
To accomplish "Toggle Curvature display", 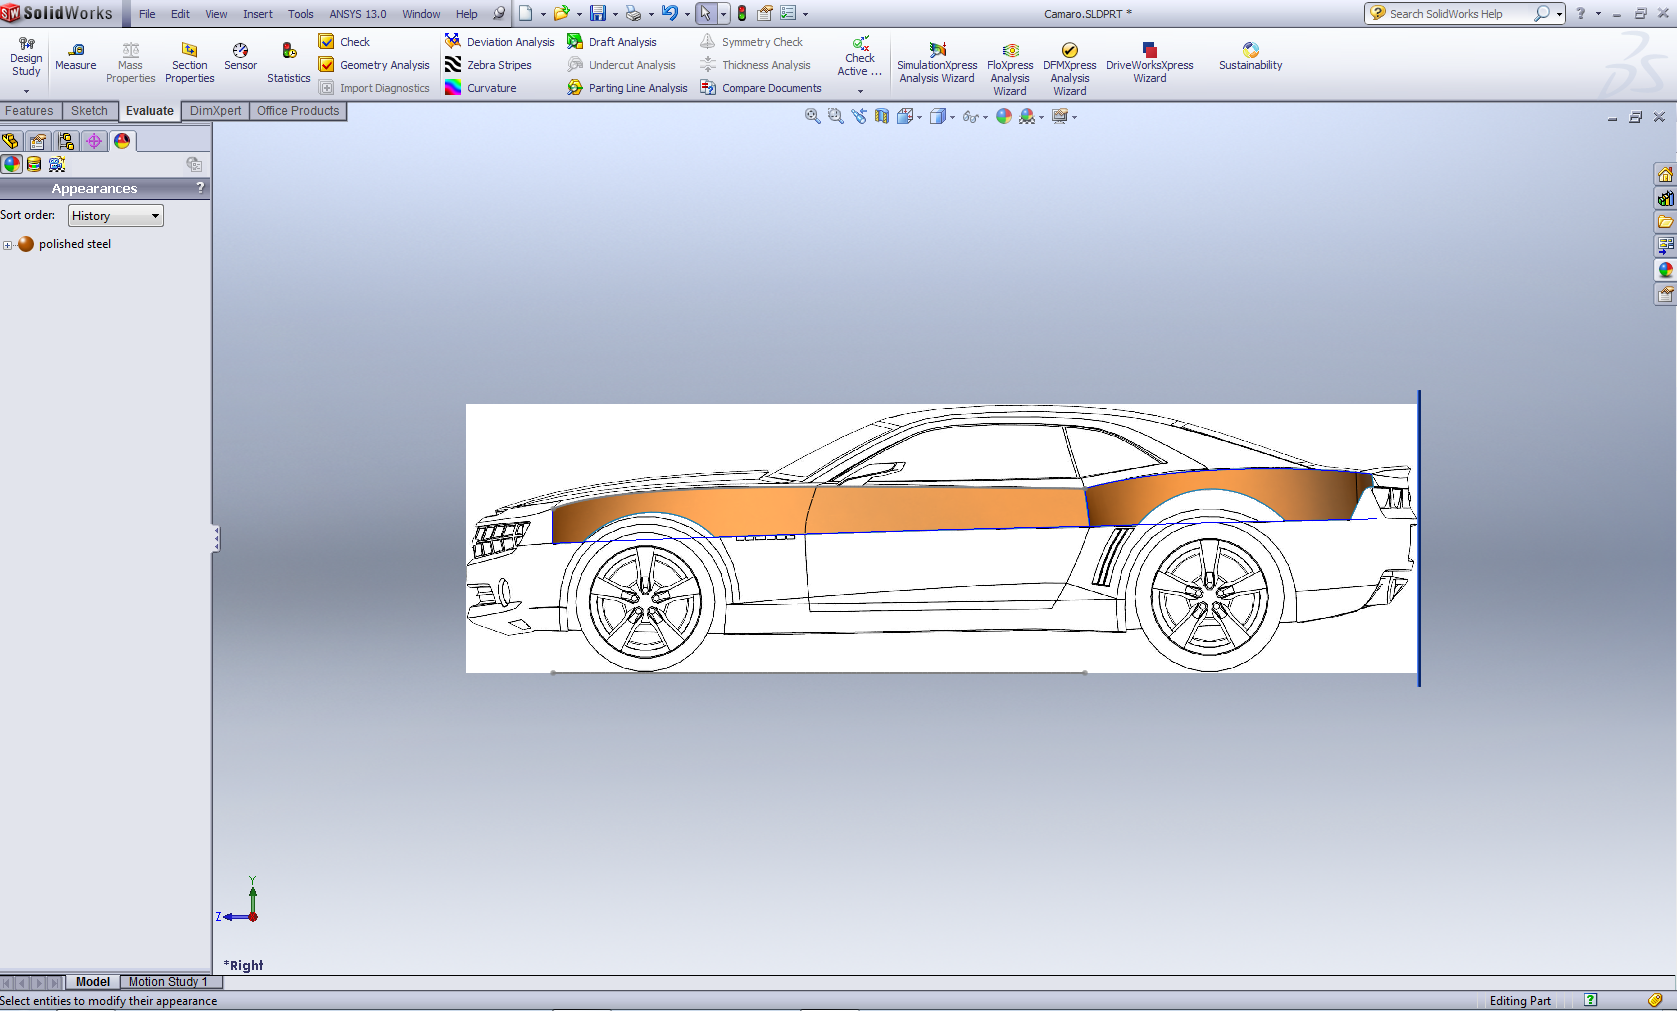I will click(481, 88).
